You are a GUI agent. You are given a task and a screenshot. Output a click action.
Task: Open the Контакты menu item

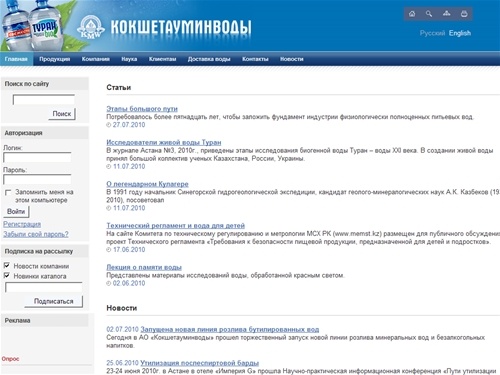255,59
